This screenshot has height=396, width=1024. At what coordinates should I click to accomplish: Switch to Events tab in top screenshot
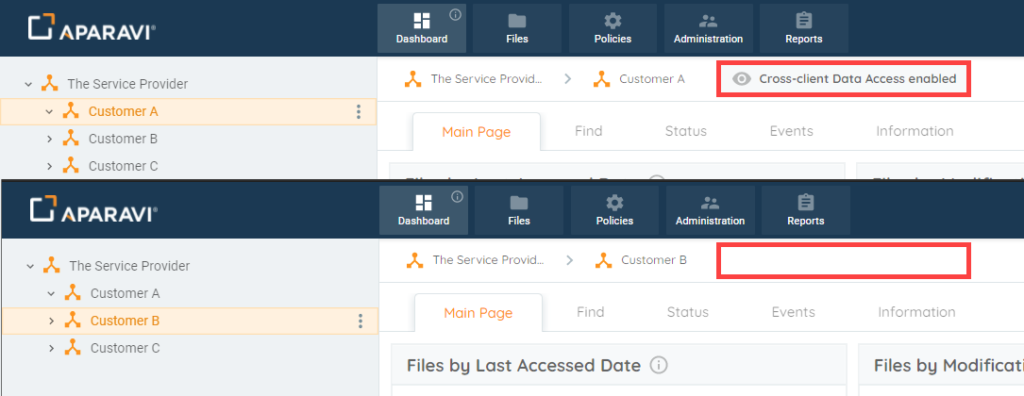click(x=792, y=131)
